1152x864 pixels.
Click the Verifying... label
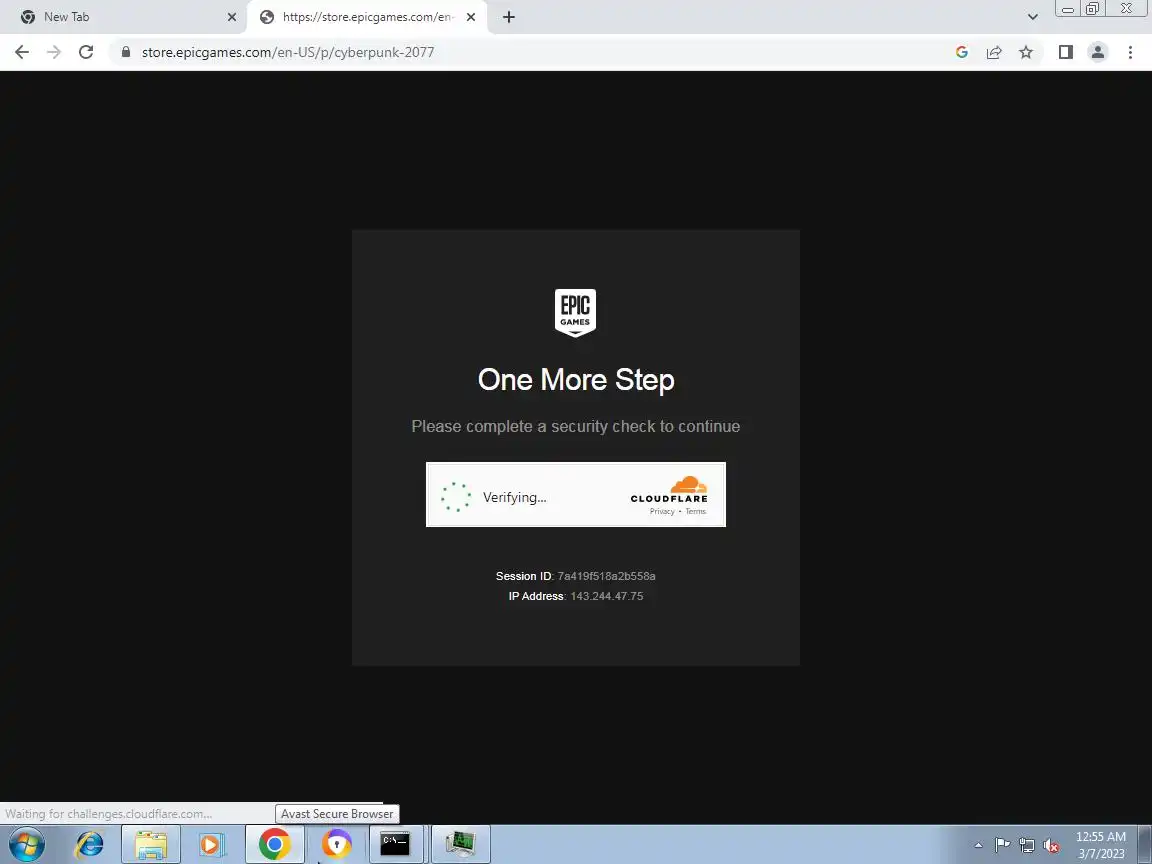coord(514,497)
